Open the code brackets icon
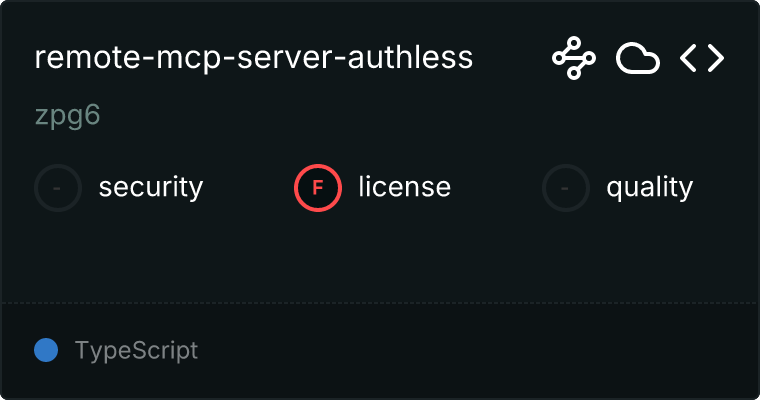The width and height of the screenshot is (760, 400). point(702,58)
